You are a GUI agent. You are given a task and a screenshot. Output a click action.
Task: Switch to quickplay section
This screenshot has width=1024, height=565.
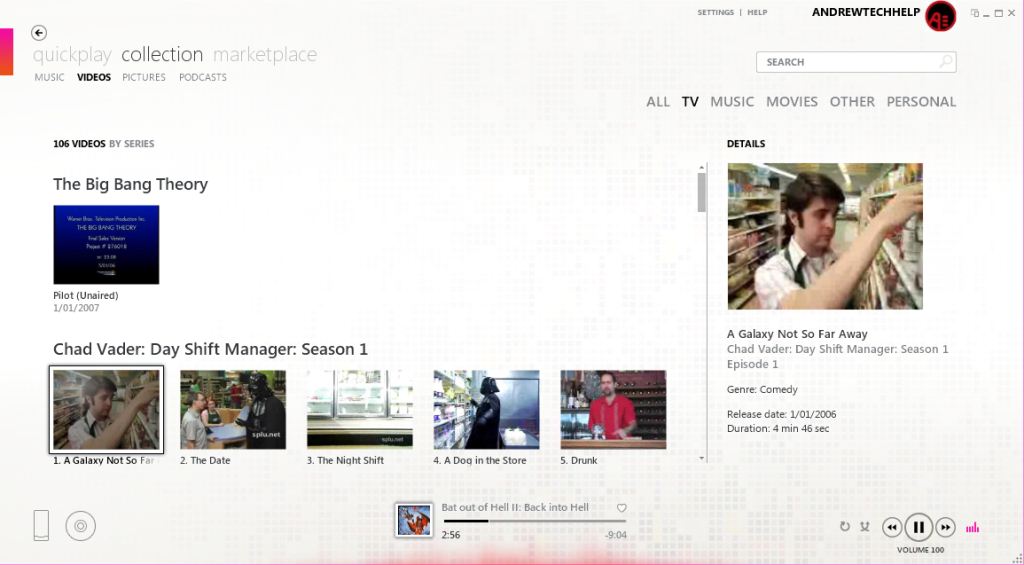[72, 55]
